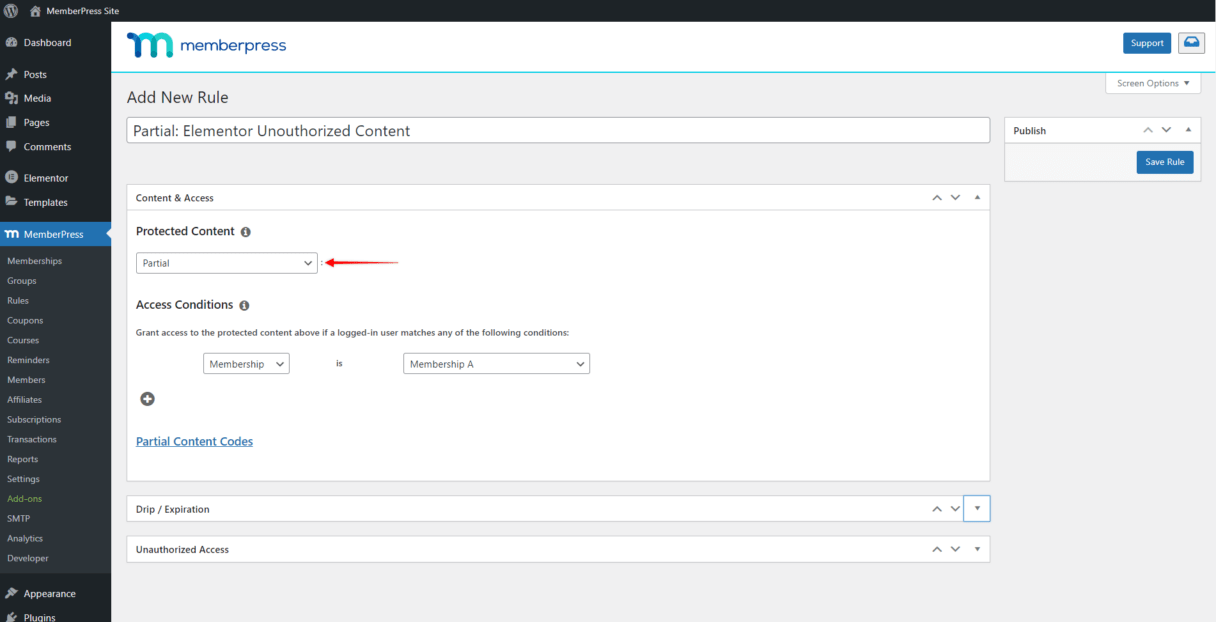Open the Membership A selection dropdown
Image resolution: width=1216 pixels, height=622 pixels.
coord(496,364)
